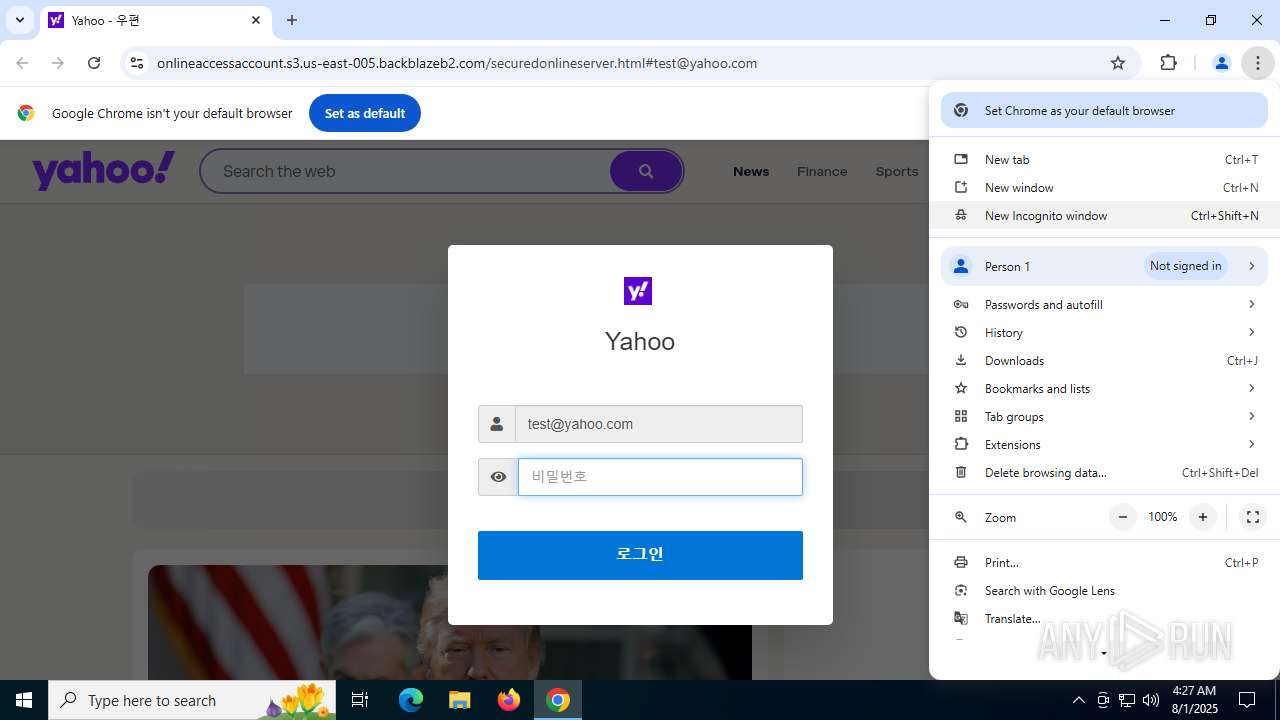Image resolution: width=1280 pixels, height=720 pixels.
Task: Open network icon in system tray
Action: point(1127,700)
